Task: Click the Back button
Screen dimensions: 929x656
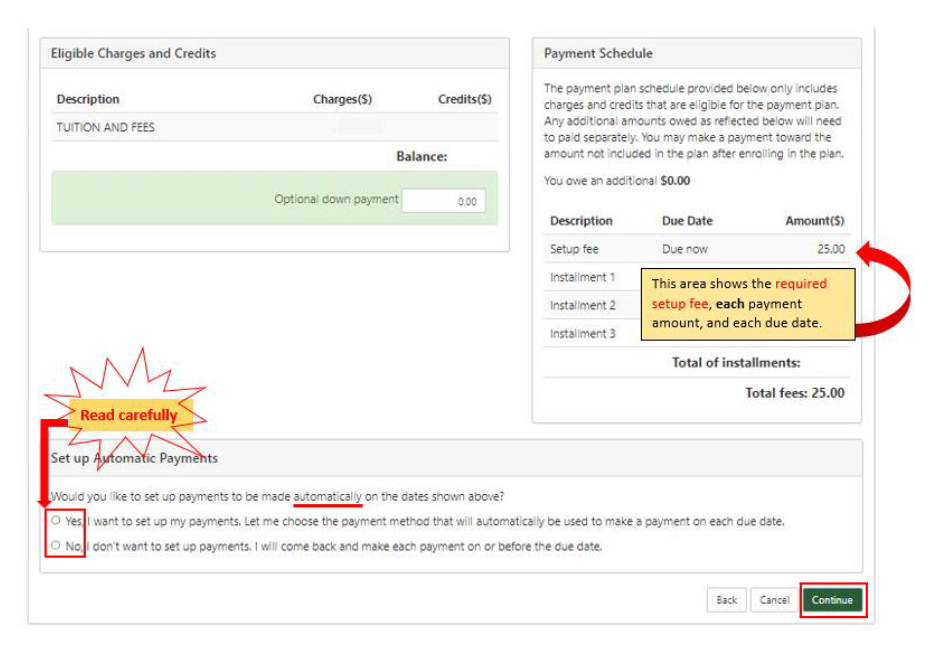Action: (726, 600)
